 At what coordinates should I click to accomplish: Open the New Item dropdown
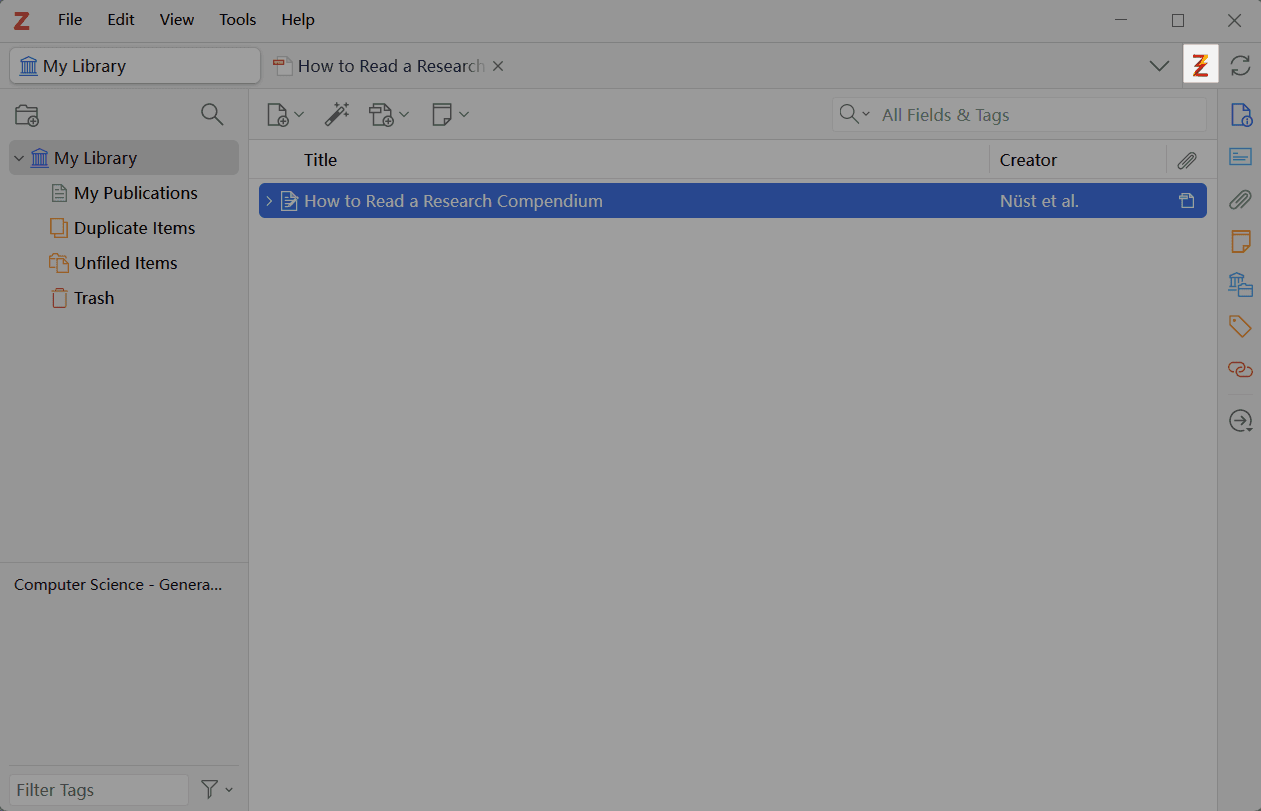(285, 115)
